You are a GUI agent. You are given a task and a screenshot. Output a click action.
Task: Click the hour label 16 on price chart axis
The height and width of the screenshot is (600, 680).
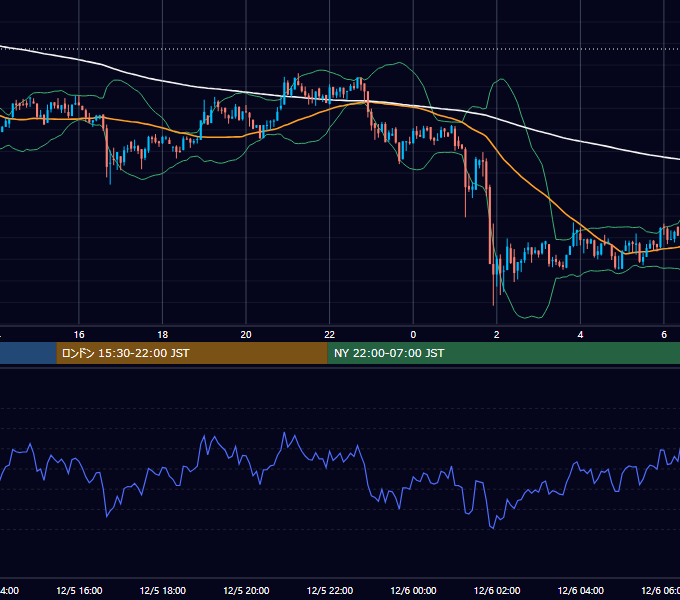point(79,334)
